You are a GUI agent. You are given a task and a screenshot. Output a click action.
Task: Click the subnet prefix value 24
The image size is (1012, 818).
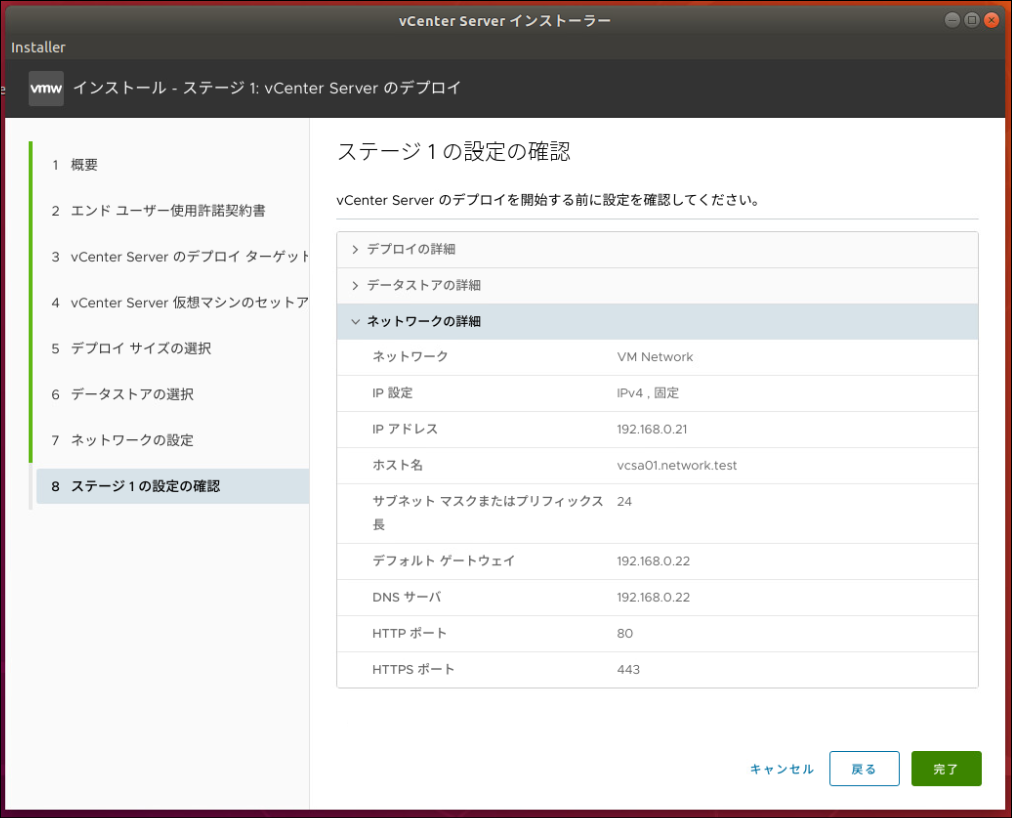click(x=624, y=502)
